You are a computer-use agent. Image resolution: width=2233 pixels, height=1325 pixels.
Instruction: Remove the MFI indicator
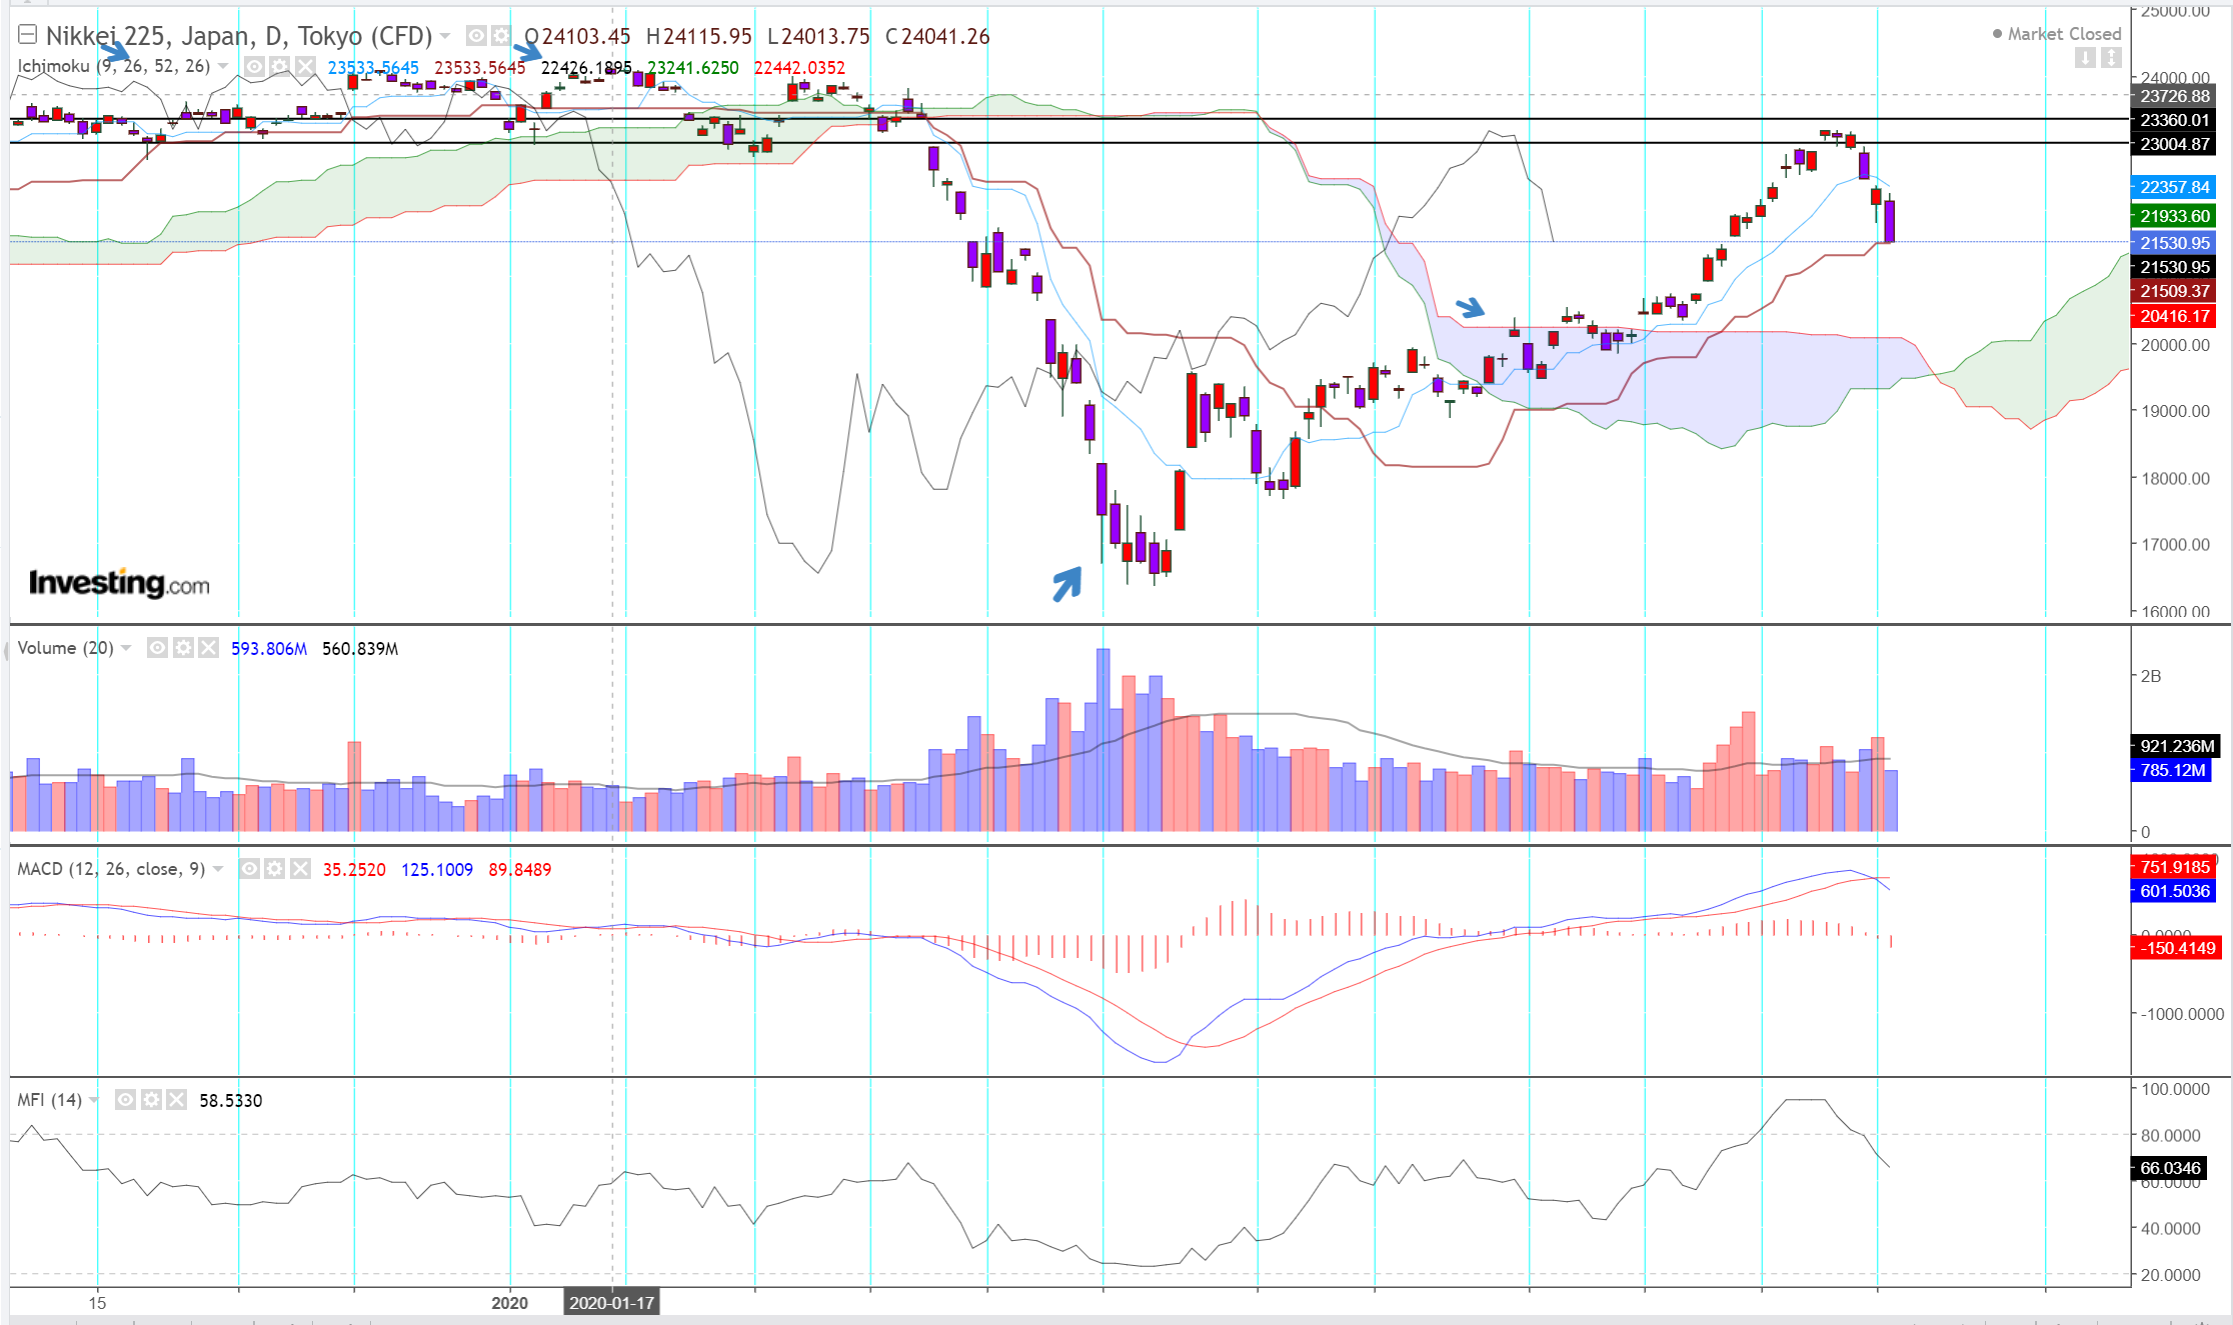tap(176, 1100)
